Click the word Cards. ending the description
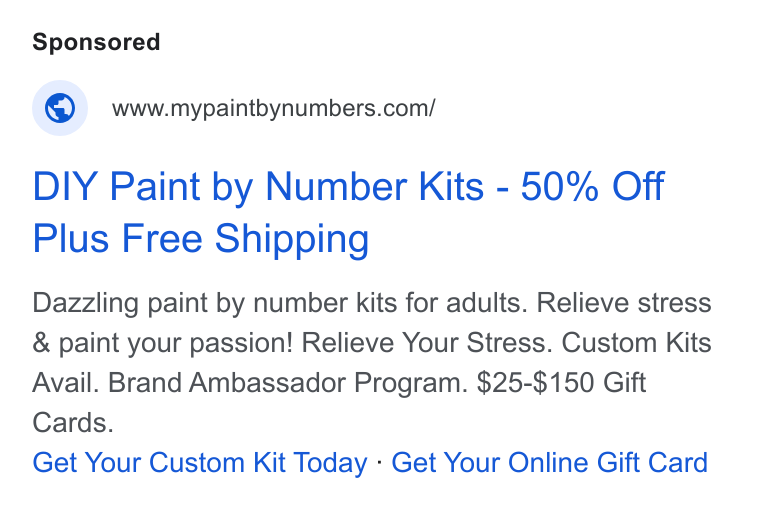 [73, 423]
